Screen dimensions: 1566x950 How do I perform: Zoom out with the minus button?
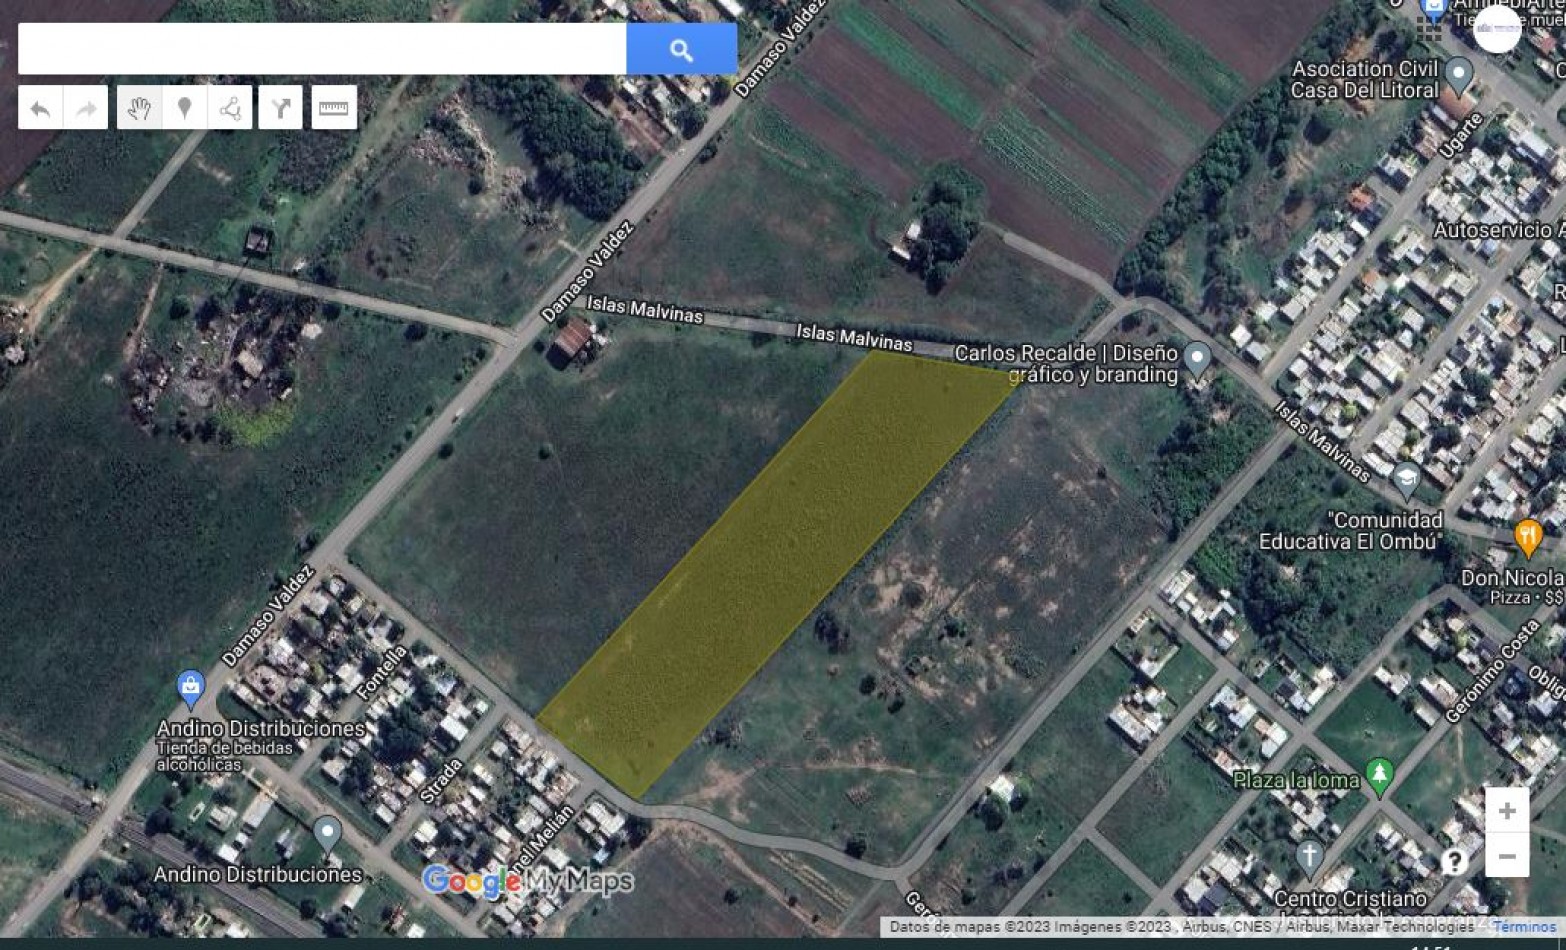(1506, 857)
